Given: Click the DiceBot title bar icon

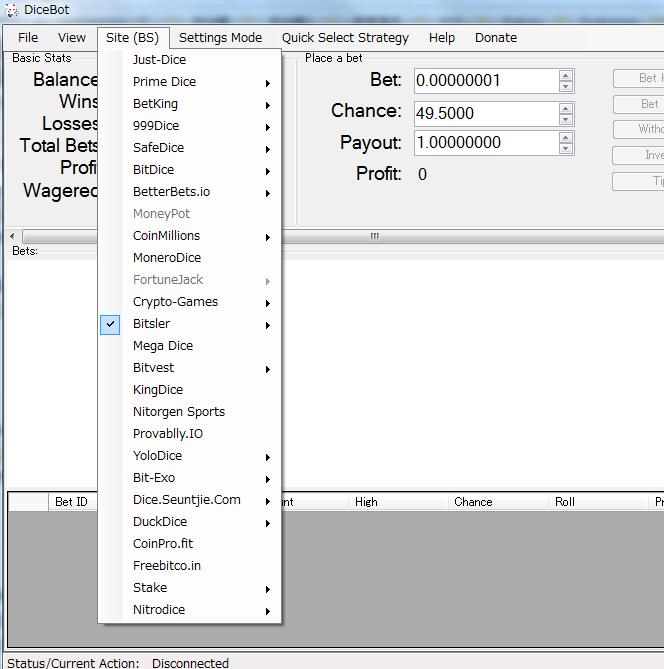Looking at the screenshot, I should tap(12, 10).
